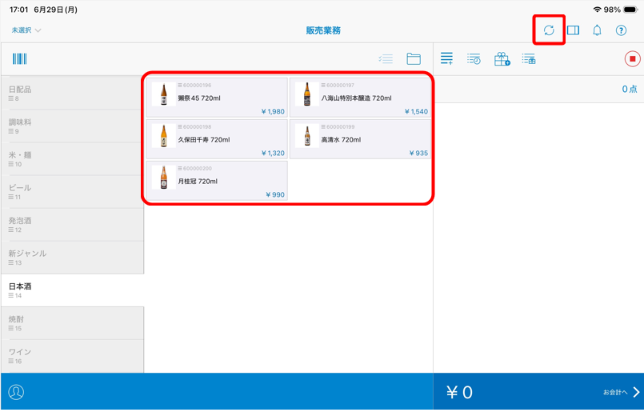Select the 日本酒 category

coord(72,290)
